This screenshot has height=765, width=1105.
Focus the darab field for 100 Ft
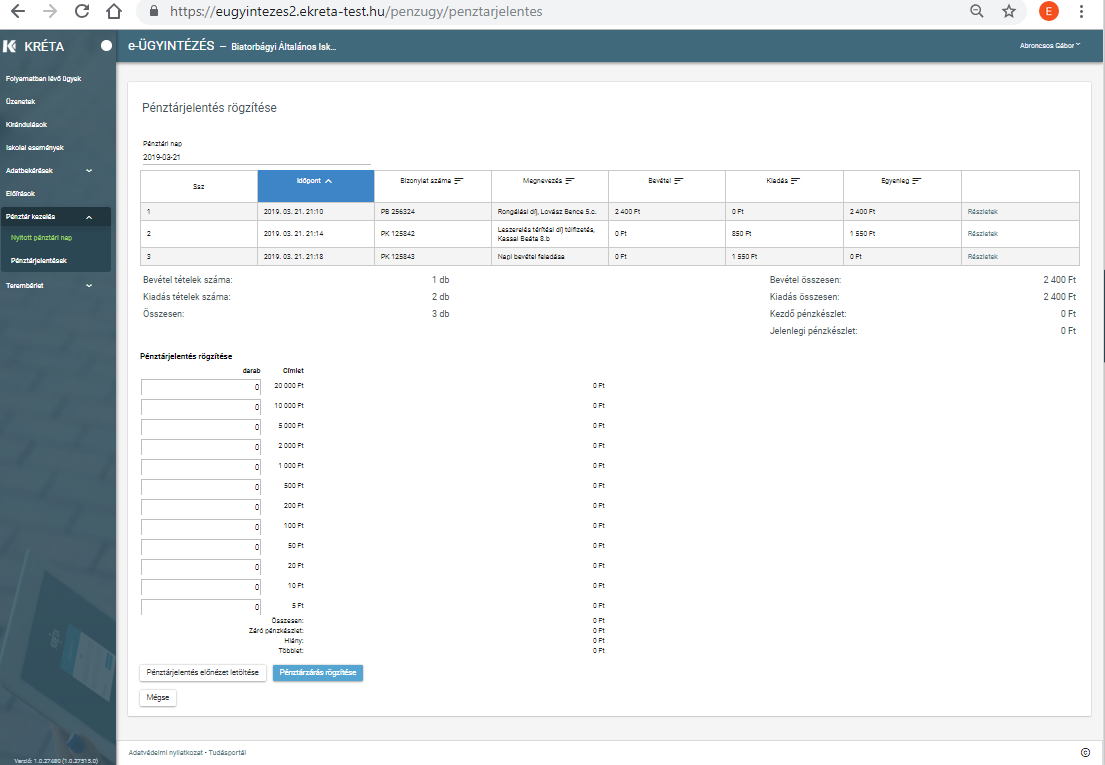(x=201, y=527)
